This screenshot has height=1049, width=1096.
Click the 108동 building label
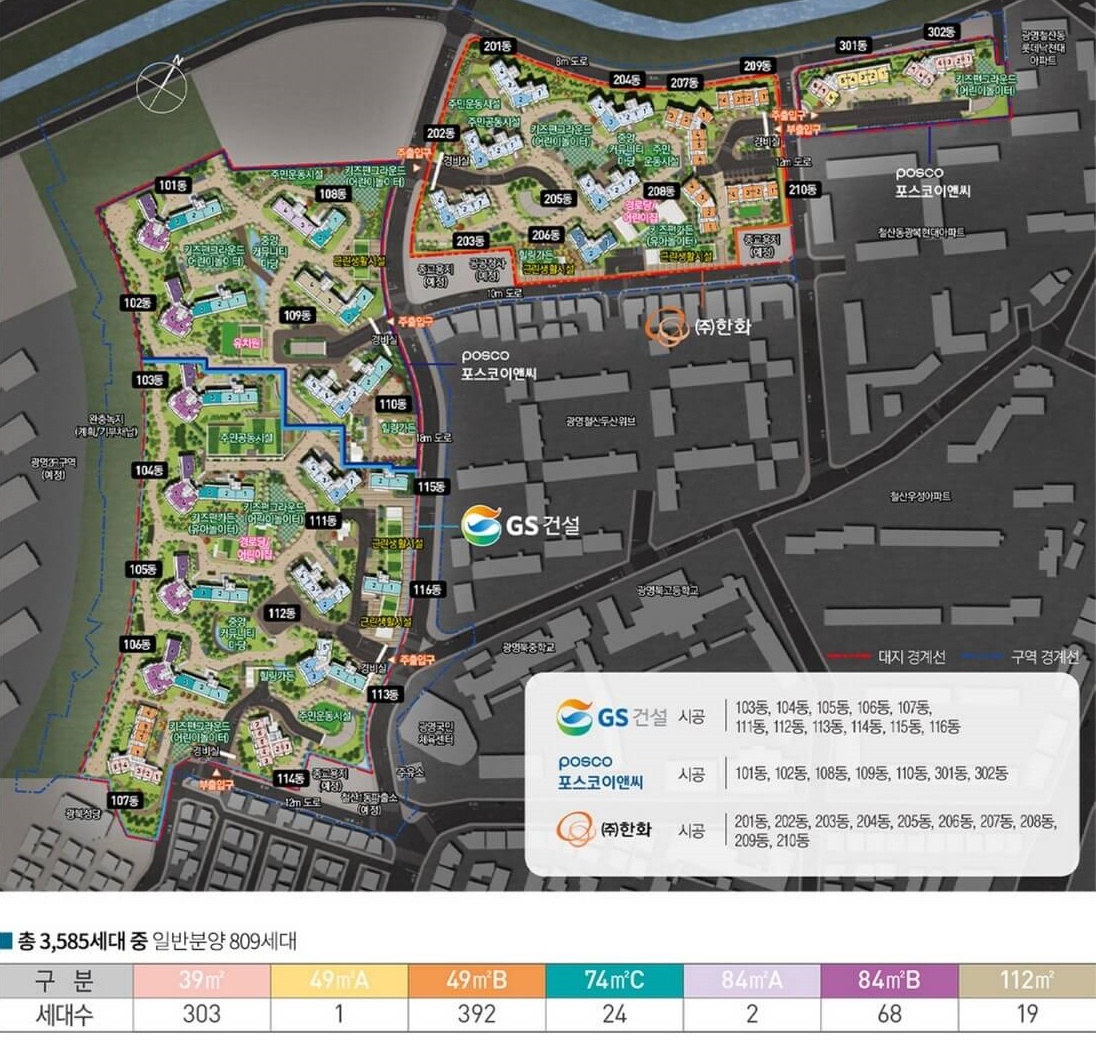(x=333, y=194)
